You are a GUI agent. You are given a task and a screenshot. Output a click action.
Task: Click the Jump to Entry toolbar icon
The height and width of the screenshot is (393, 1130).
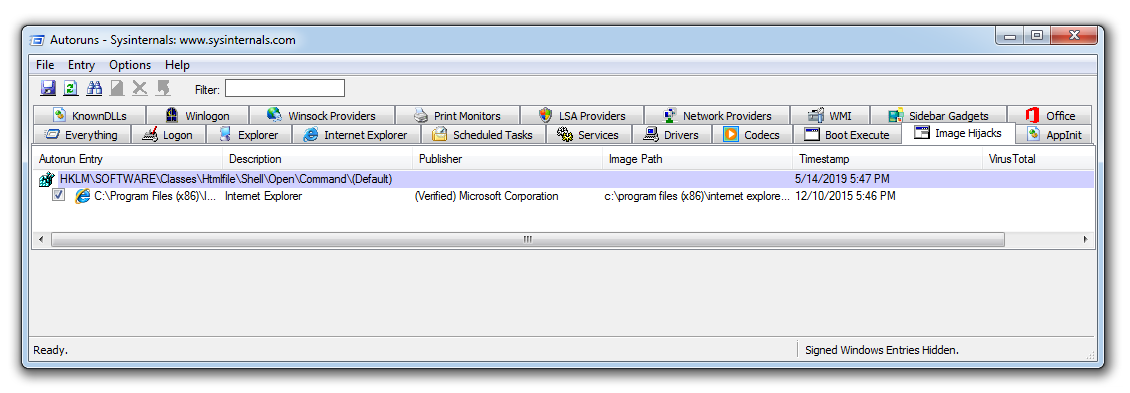pyautogui.click(x=164, y=88)
